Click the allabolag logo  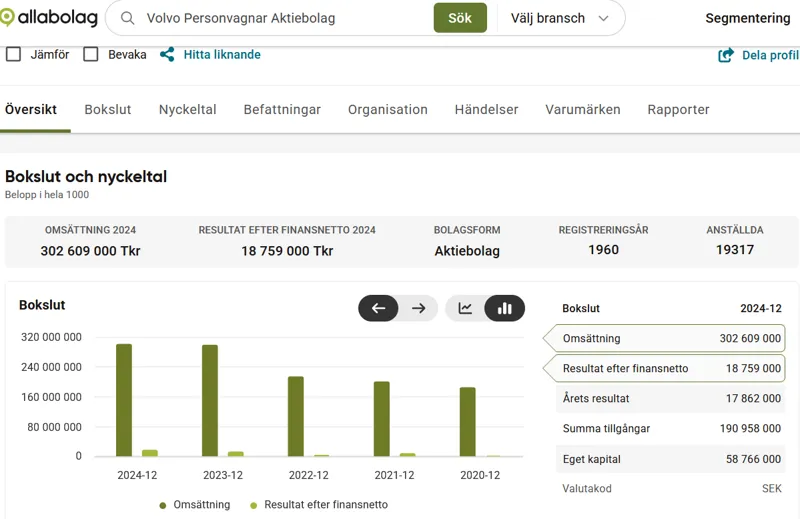pos(48,18)
